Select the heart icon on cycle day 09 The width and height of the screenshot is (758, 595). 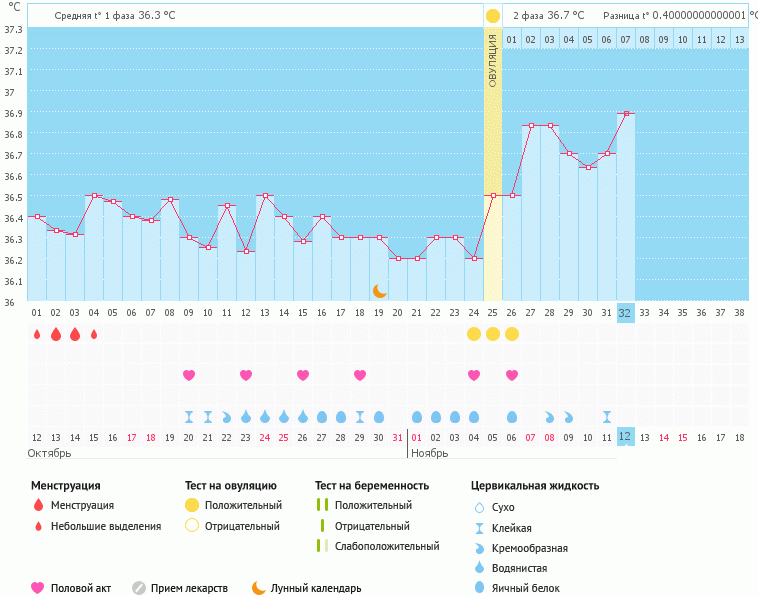pos(189,375)
